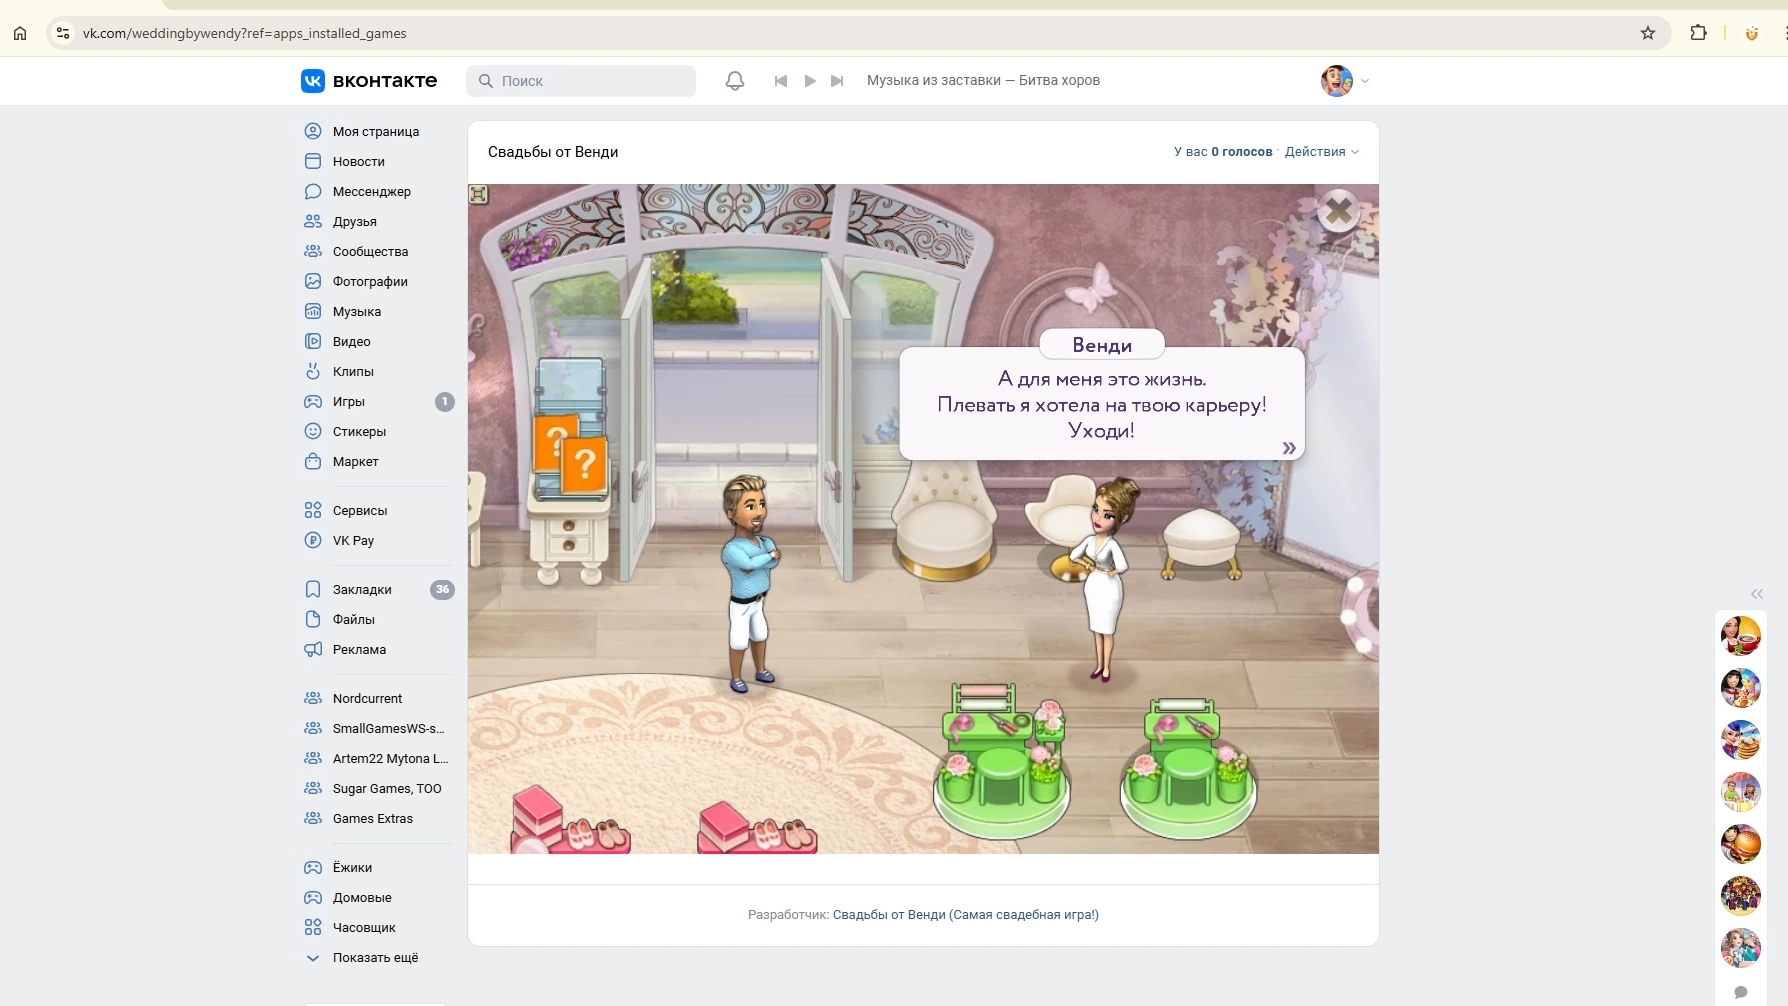Open Sugar Games, TOO community
This screenshot has height=1006, width=1788.
point(387,788)
